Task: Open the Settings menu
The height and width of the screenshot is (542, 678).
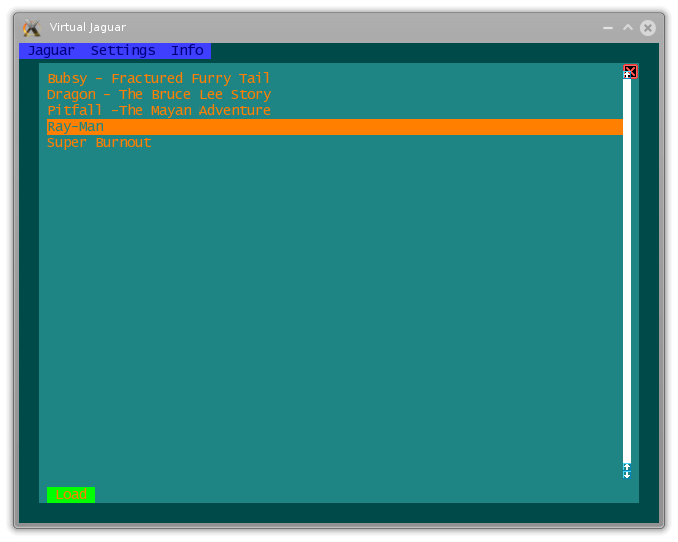Action: (123, 51)
